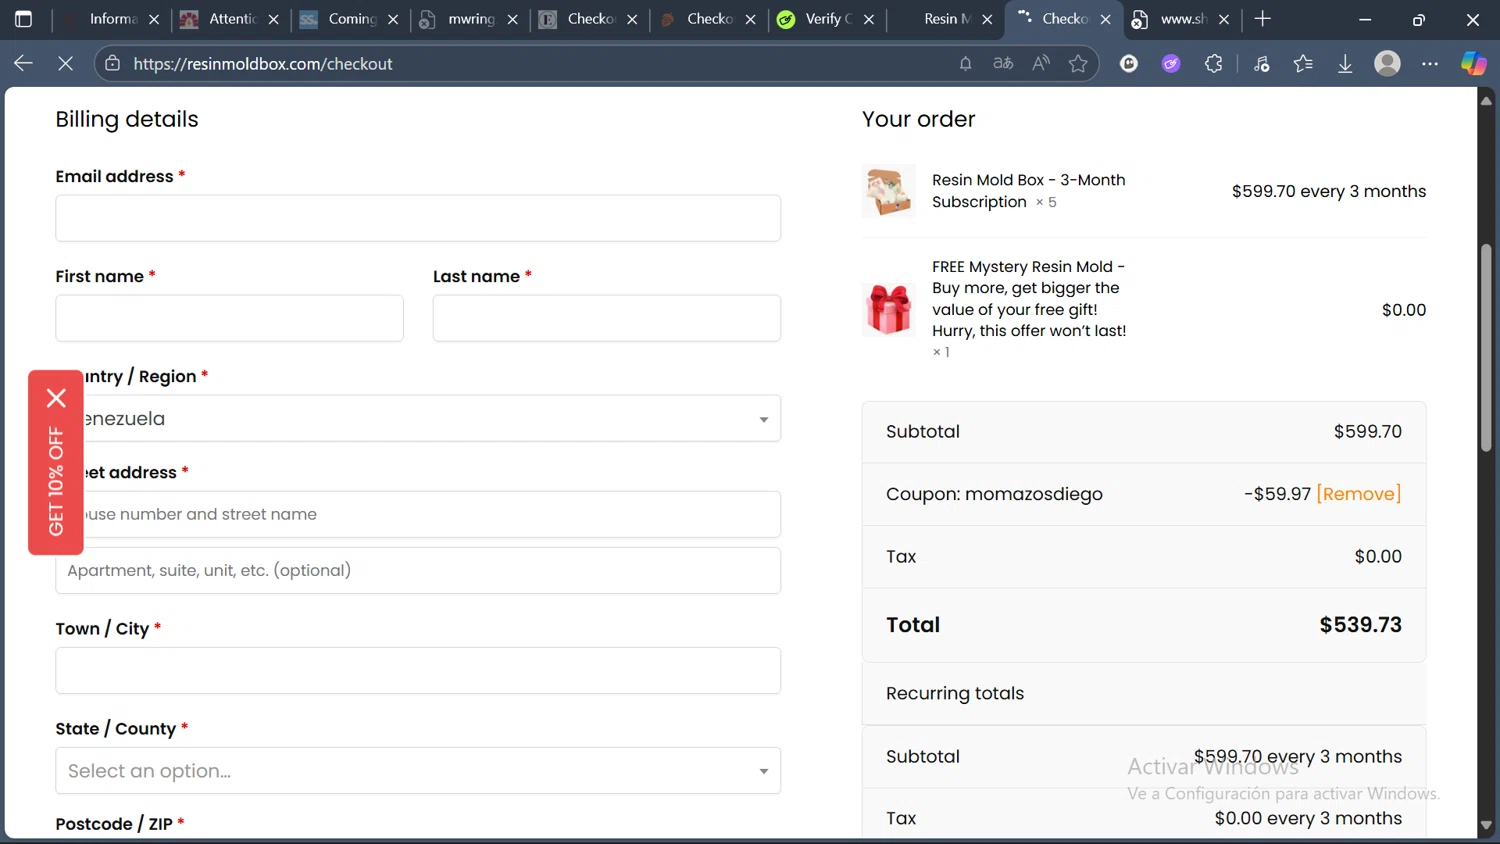
Task: Open the Country / Region dropdown
Action: (x=418, y=419)
